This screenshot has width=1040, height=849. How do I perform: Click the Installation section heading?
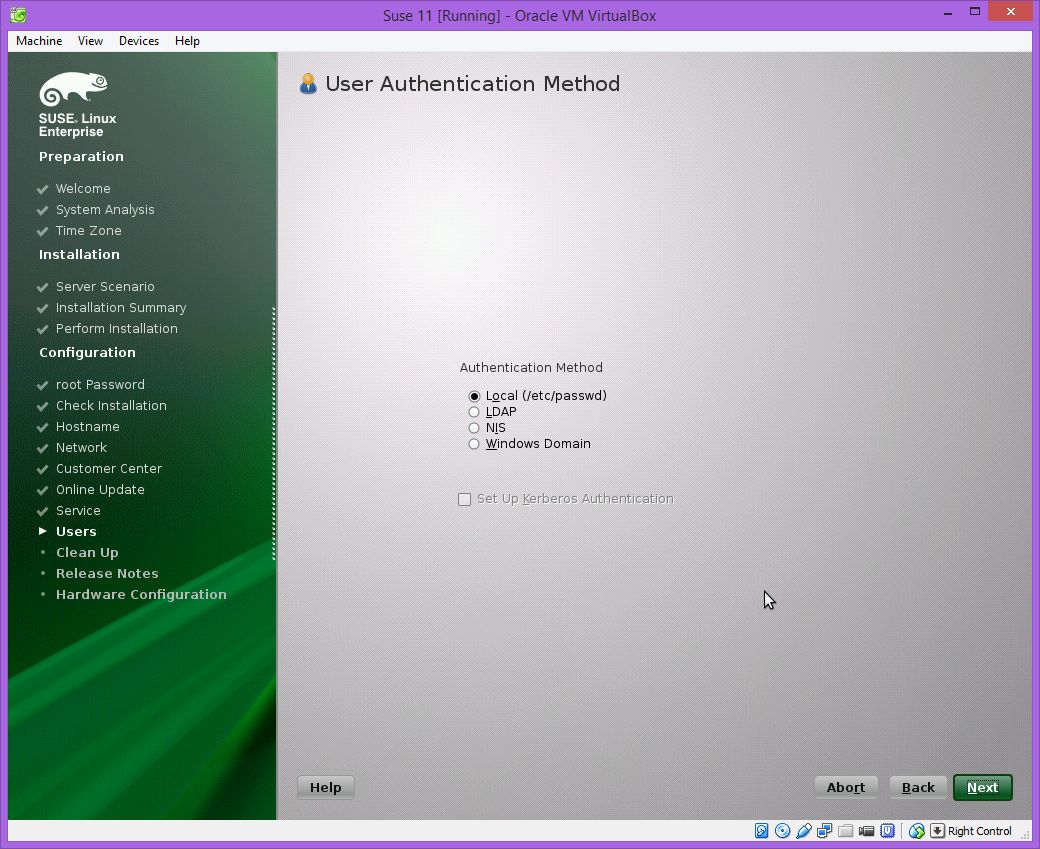click(79, 255)
